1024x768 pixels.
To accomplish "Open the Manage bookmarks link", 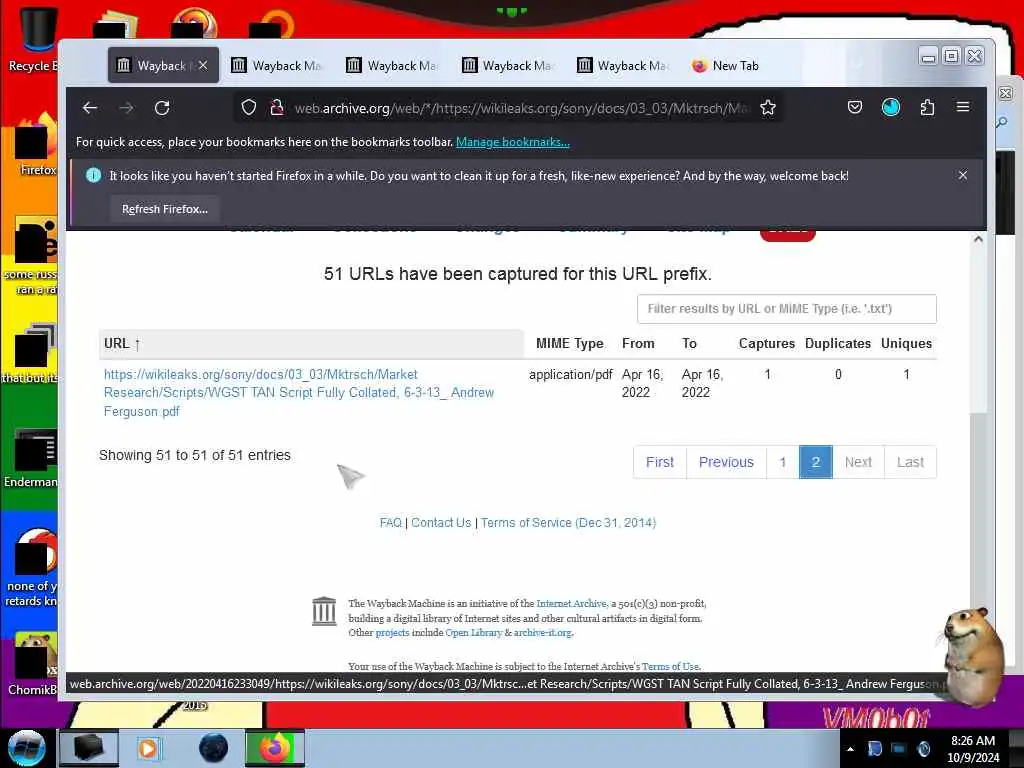I will click(513, 142).
